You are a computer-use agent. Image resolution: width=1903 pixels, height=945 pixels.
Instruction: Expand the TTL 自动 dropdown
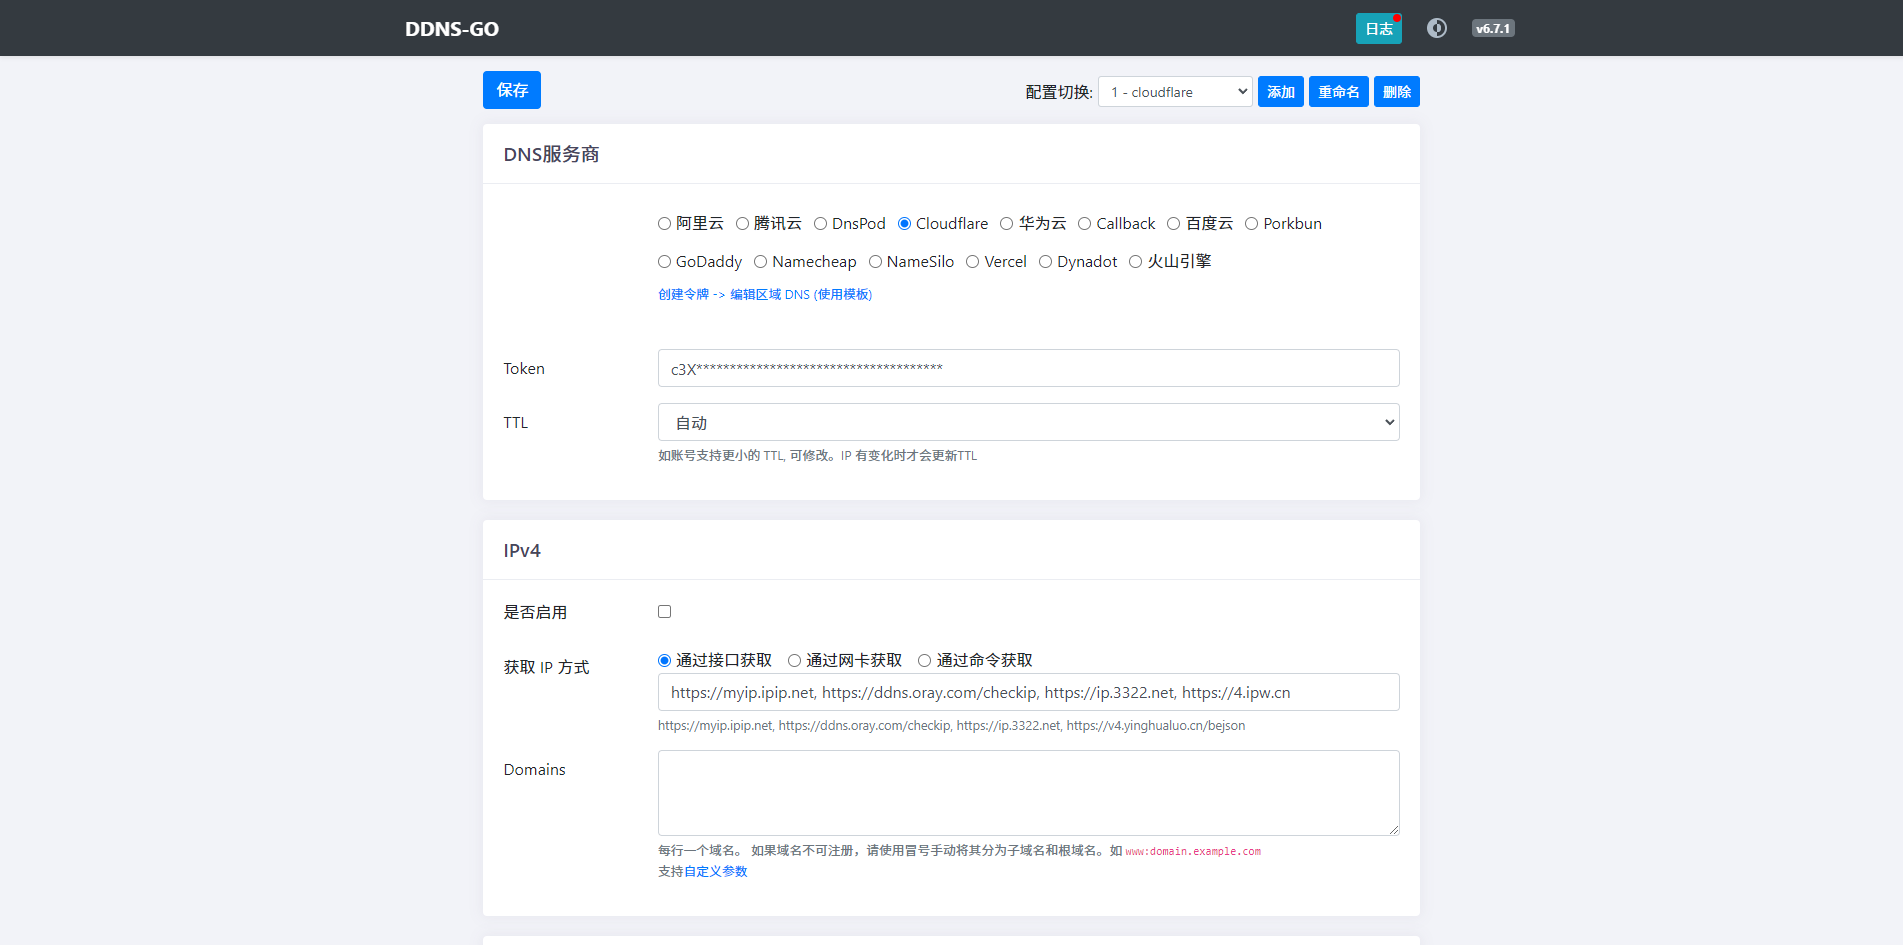pos(1028,422)
